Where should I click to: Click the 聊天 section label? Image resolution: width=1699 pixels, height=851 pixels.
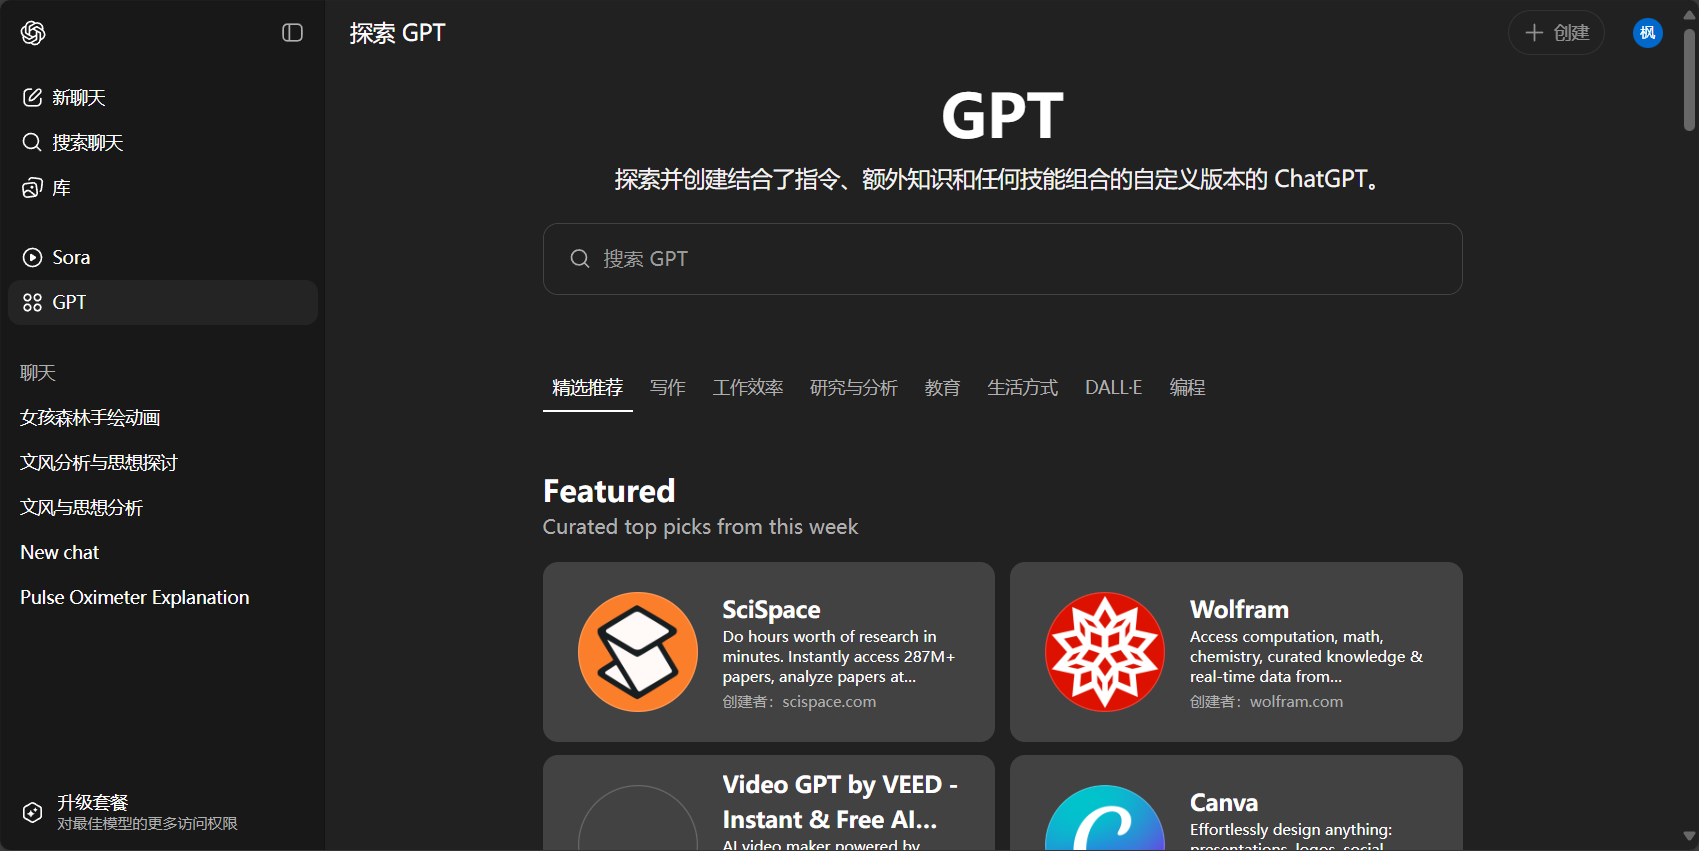click(38, 373)
